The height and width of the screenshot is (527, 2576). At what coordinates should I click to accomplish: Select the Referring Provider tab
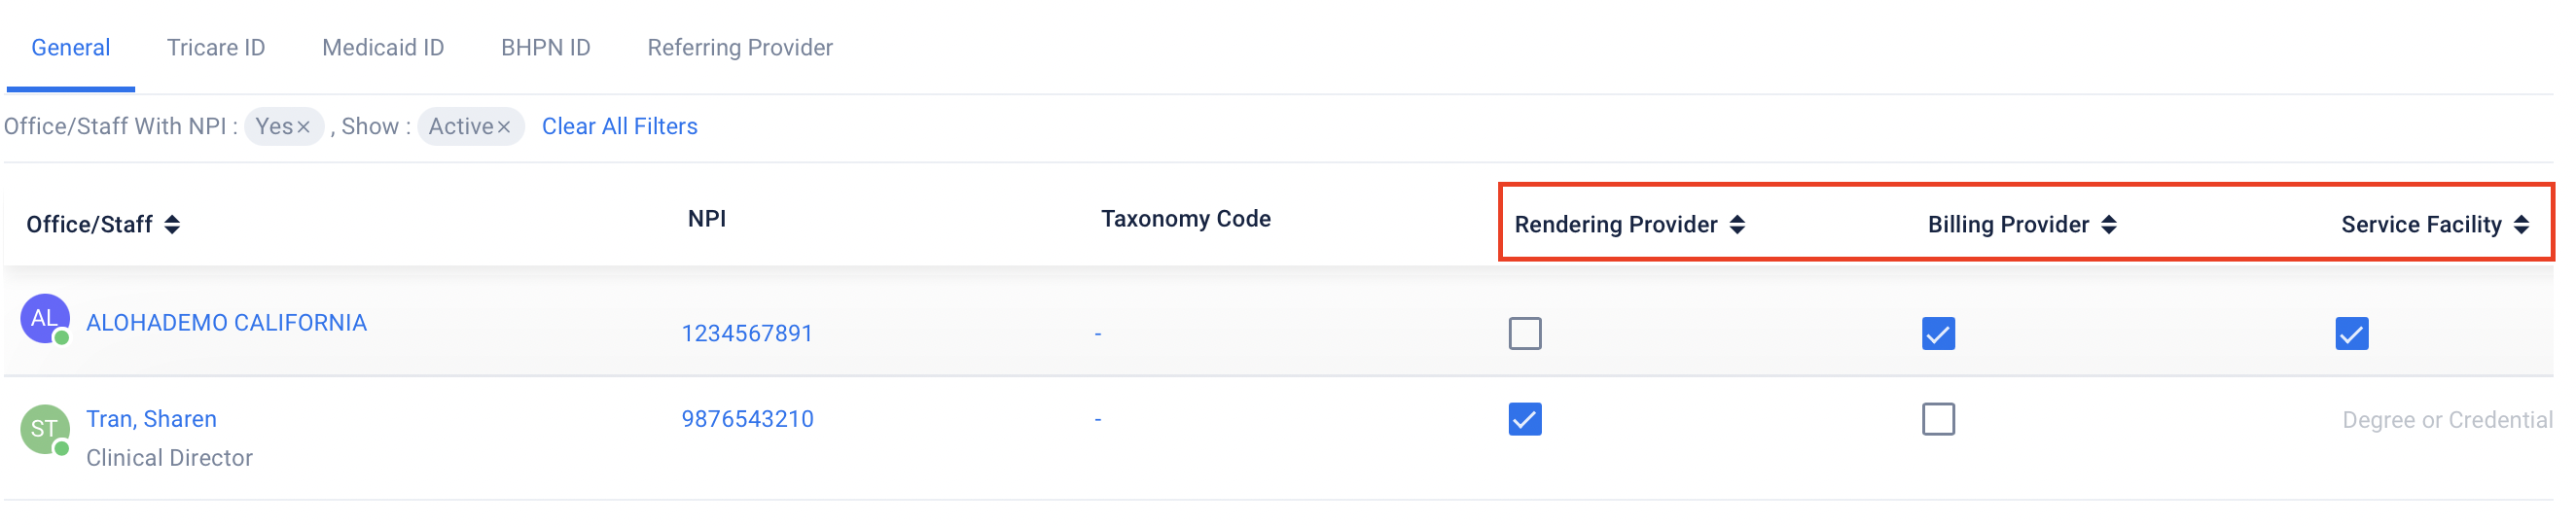pyautogui.click(x=740, y=48)
